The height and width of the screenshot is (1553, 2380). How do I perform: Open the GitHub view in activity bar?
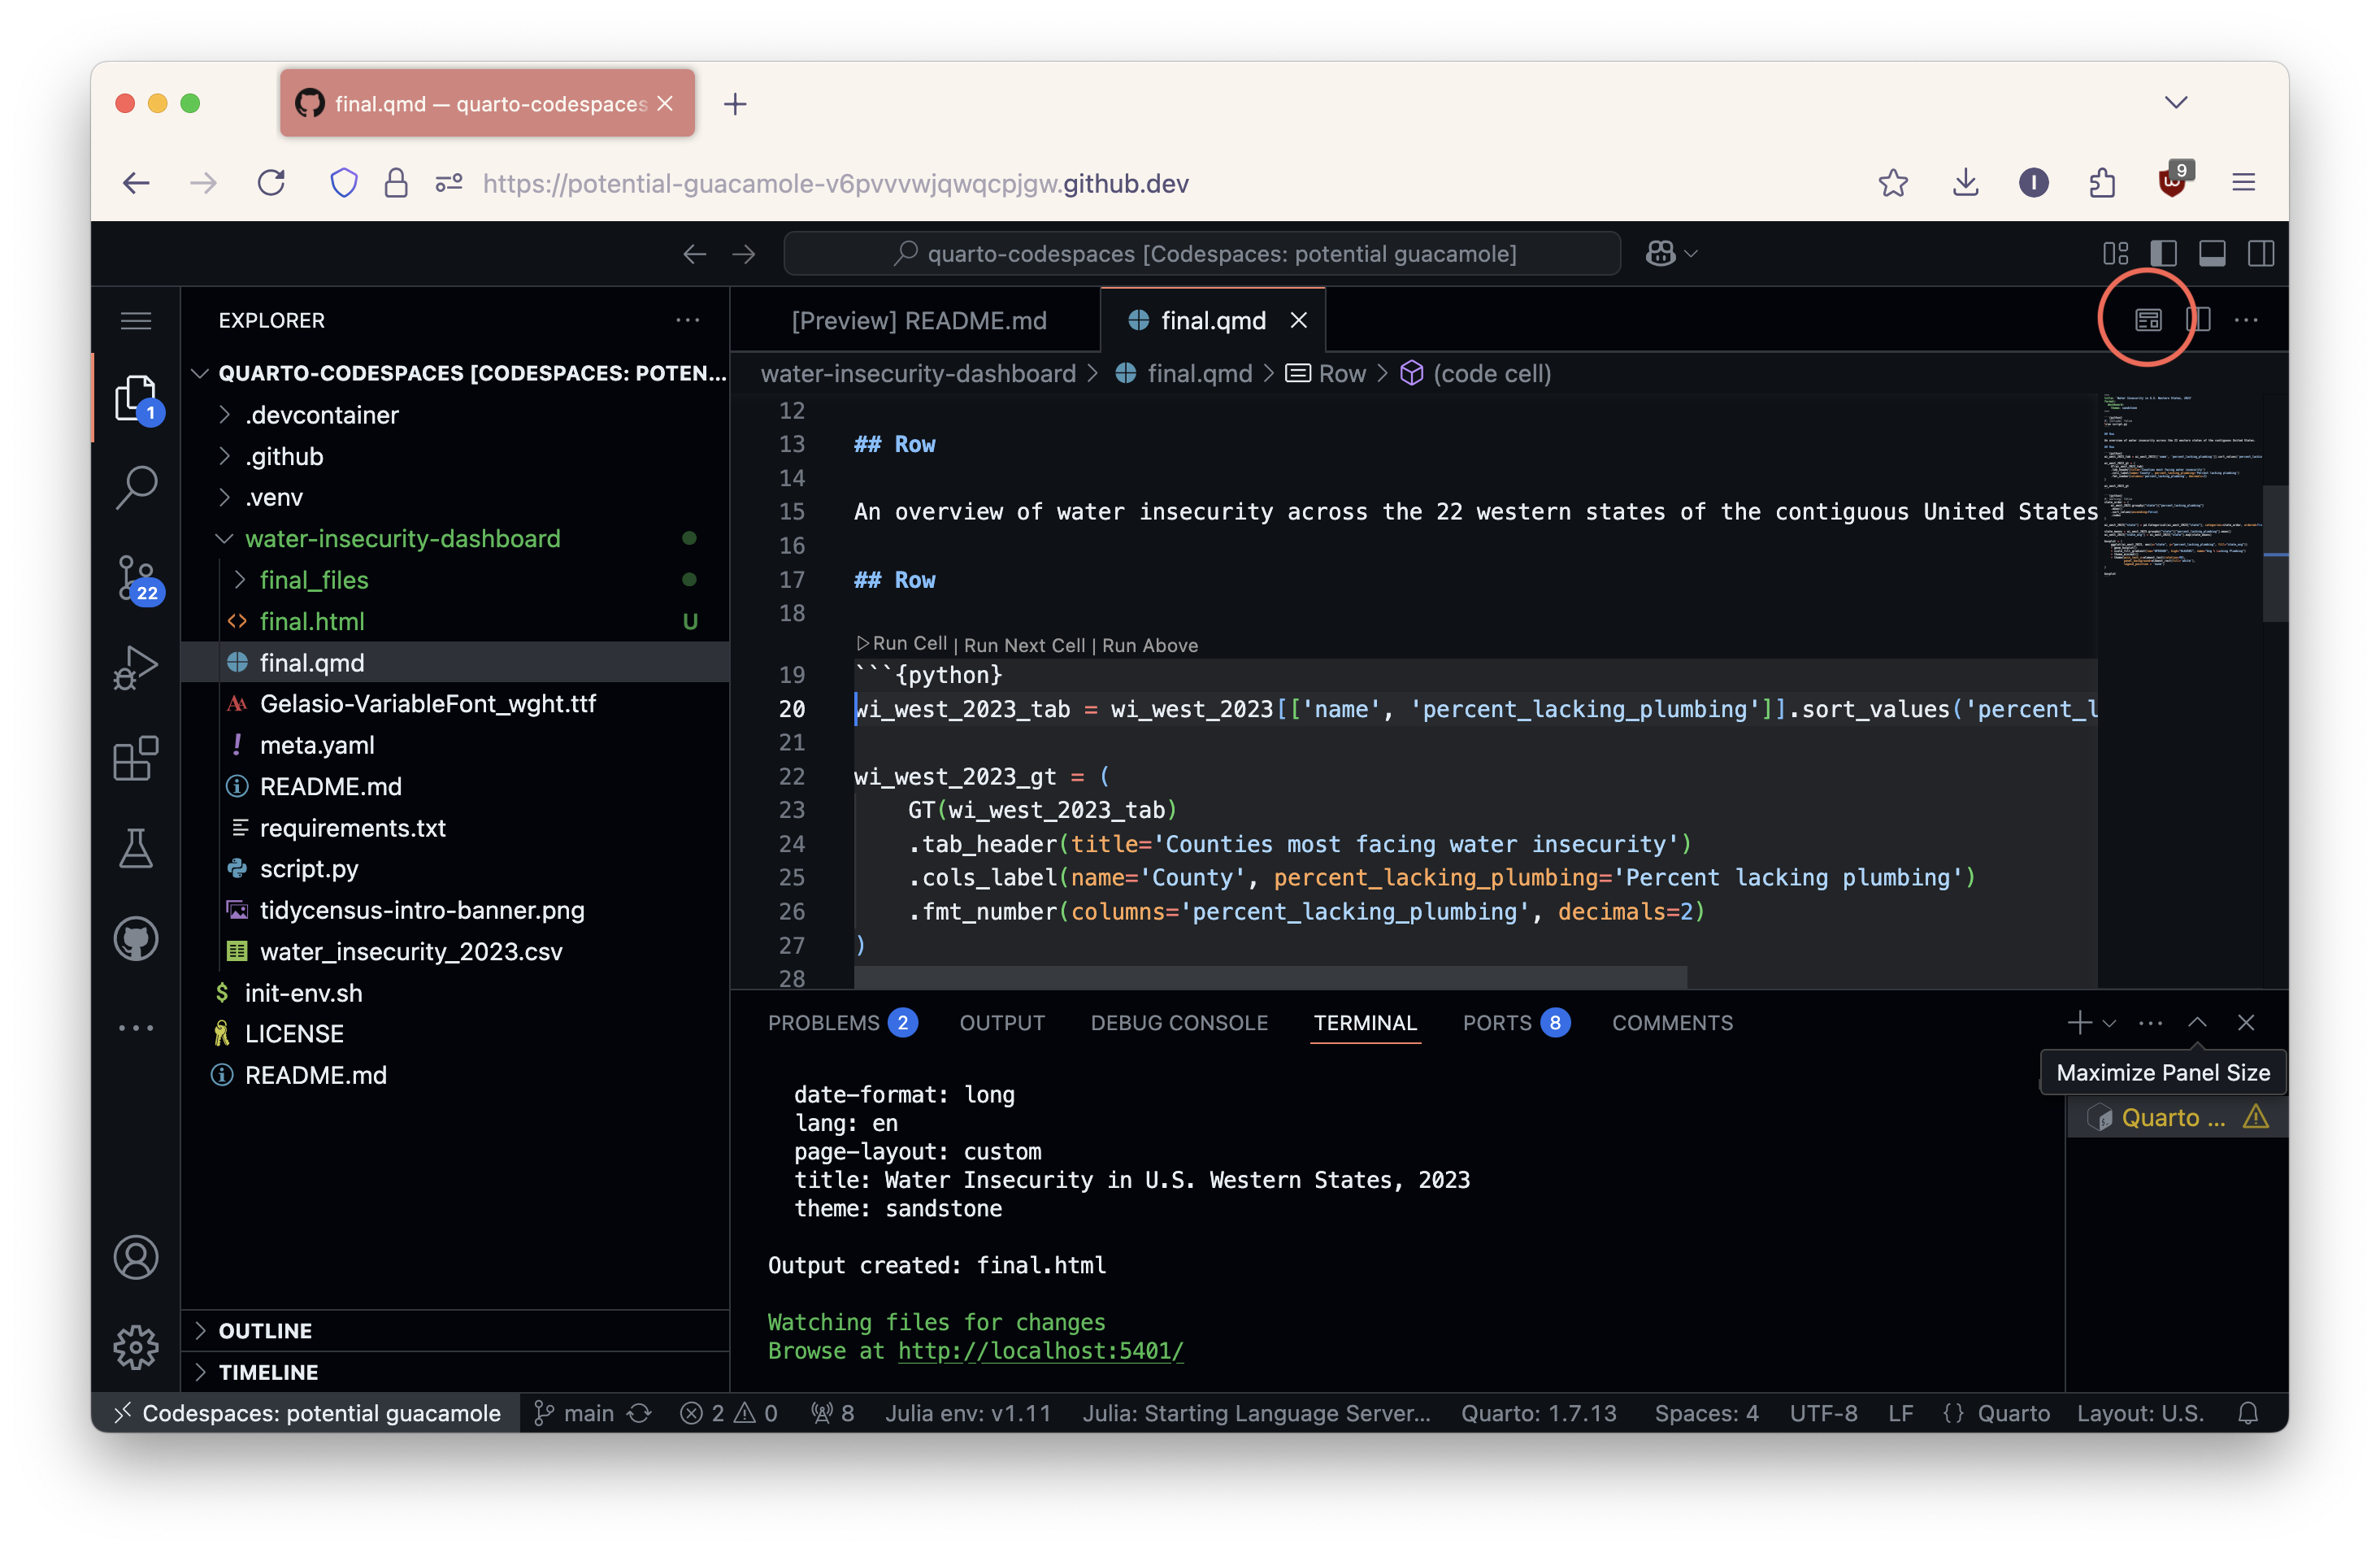point(136,938)
